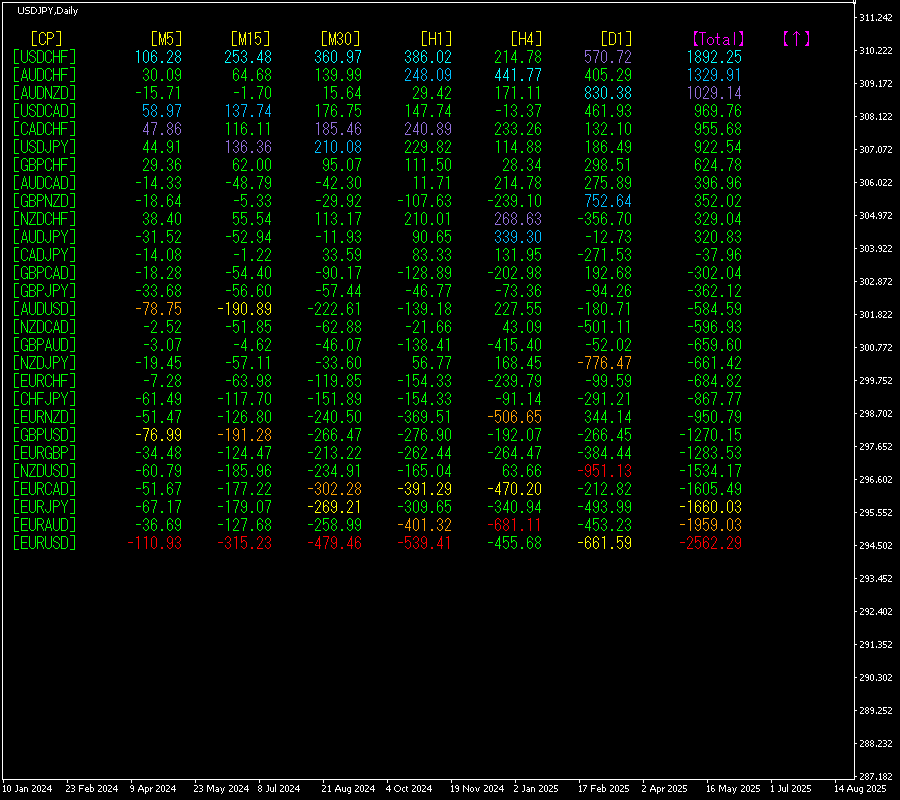Select the [CP] column header

(46, 39)
